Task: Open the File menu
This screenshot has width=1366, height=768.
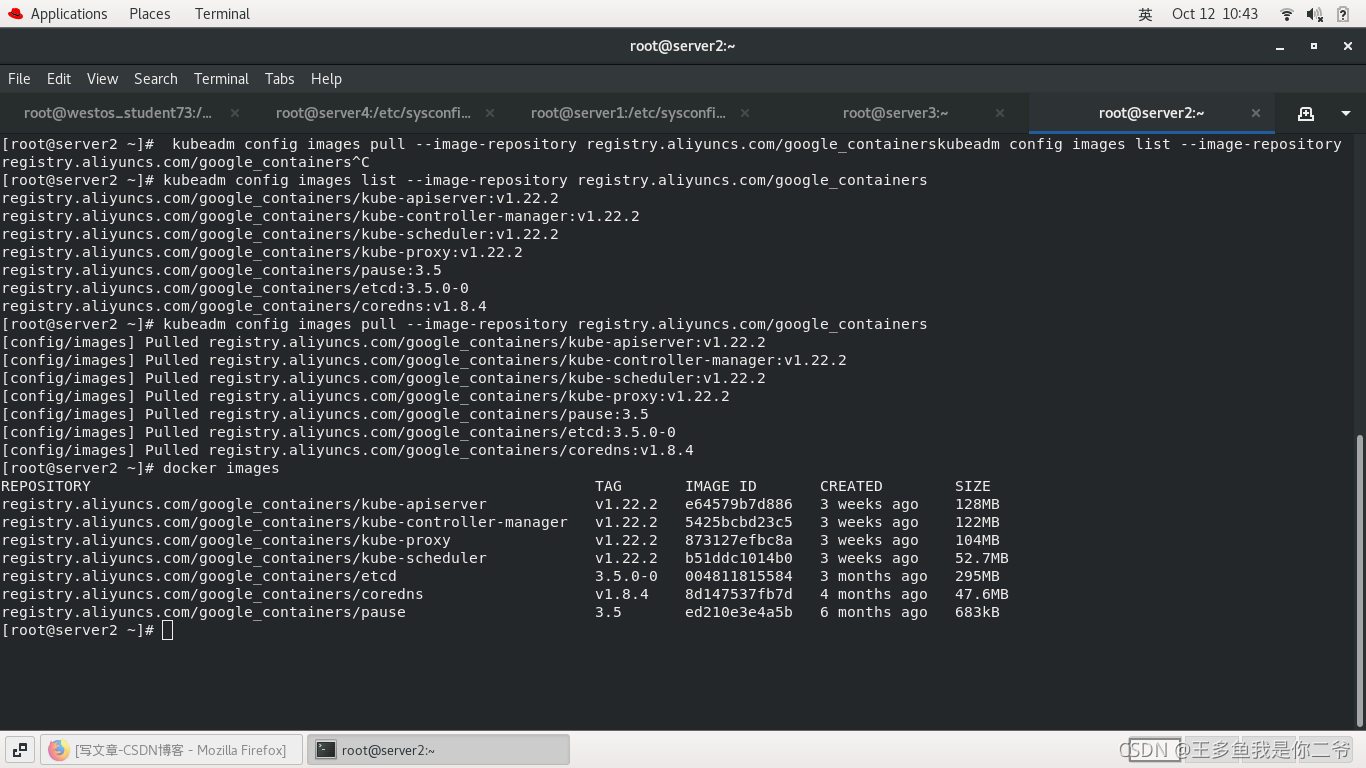Action: [x=19, y=79]
